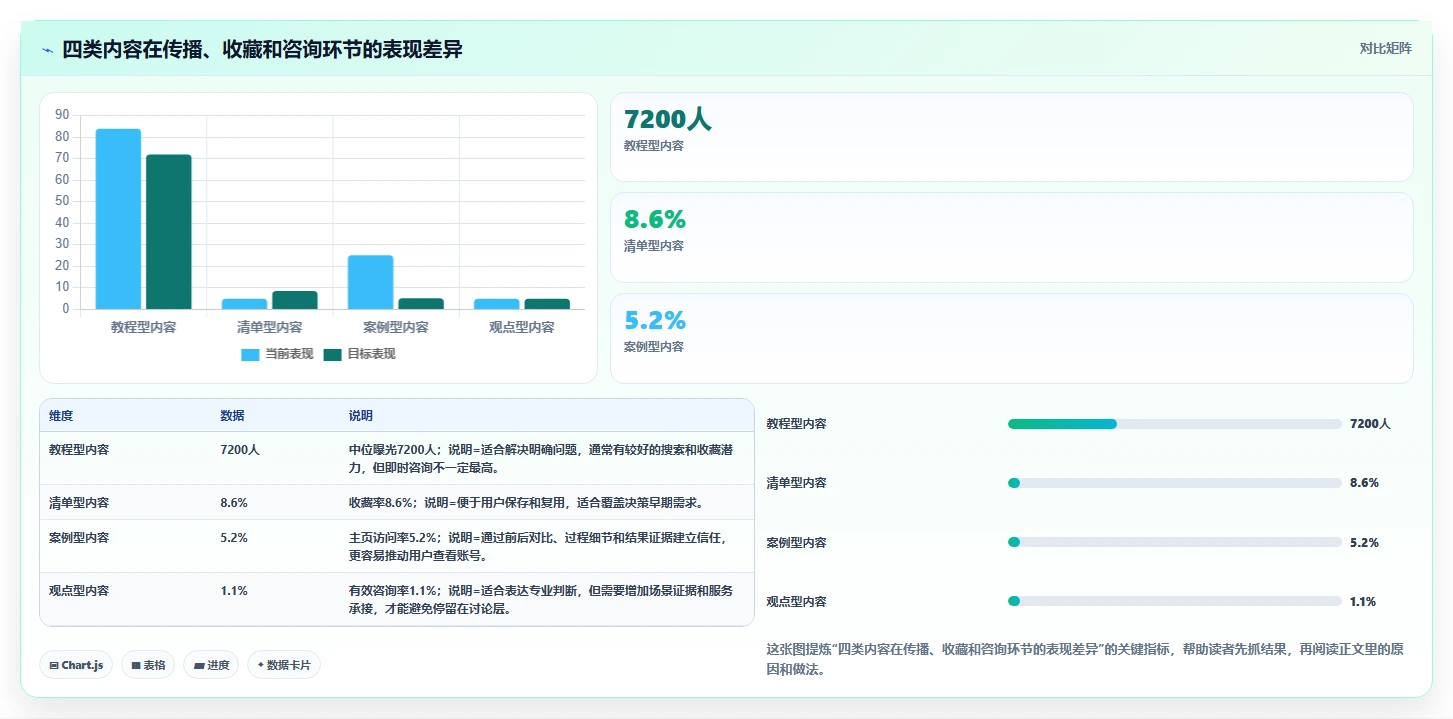Click the 1.1% value beside the progress bar
The width and height of the screenshot is (1453, 719).
point(1363,602)
